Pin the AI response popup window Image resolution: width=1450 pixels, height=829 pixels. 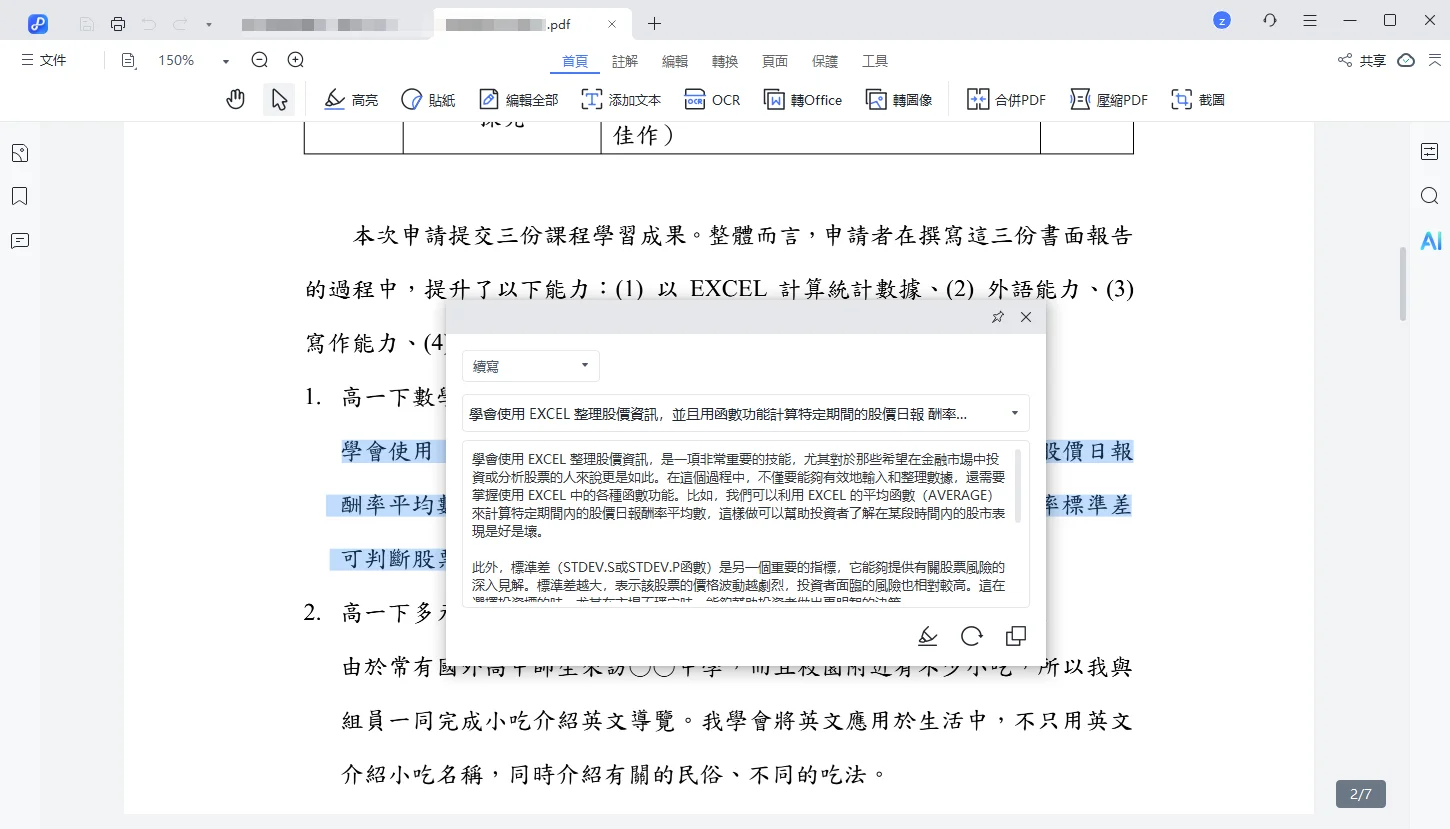click(x=997, y=317)
